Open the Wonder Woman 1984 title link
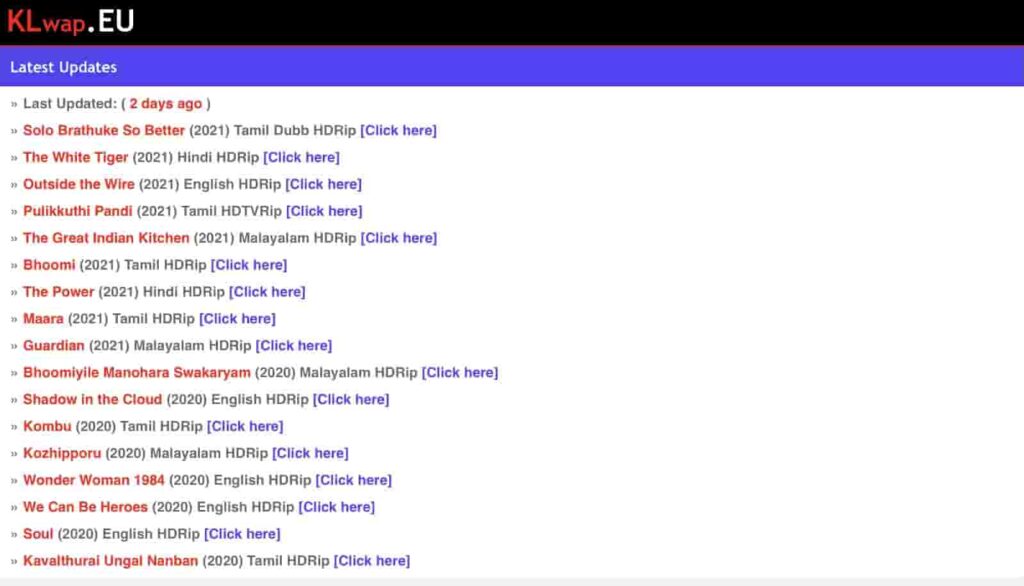This screenshot has width=1024, height=586. click(x=94, y=480)
